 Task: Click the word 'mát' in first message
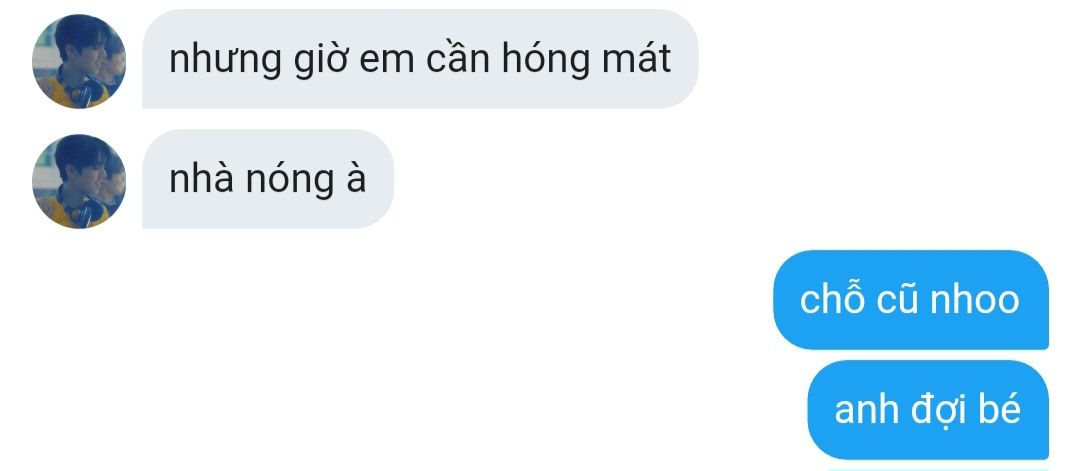click(636, 59)
